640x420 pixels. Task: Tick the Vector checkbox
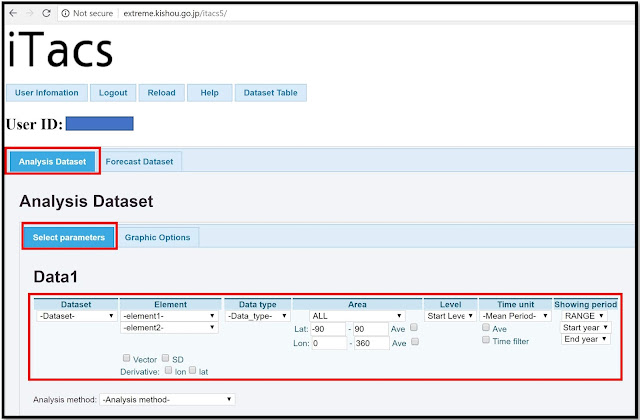127,358
